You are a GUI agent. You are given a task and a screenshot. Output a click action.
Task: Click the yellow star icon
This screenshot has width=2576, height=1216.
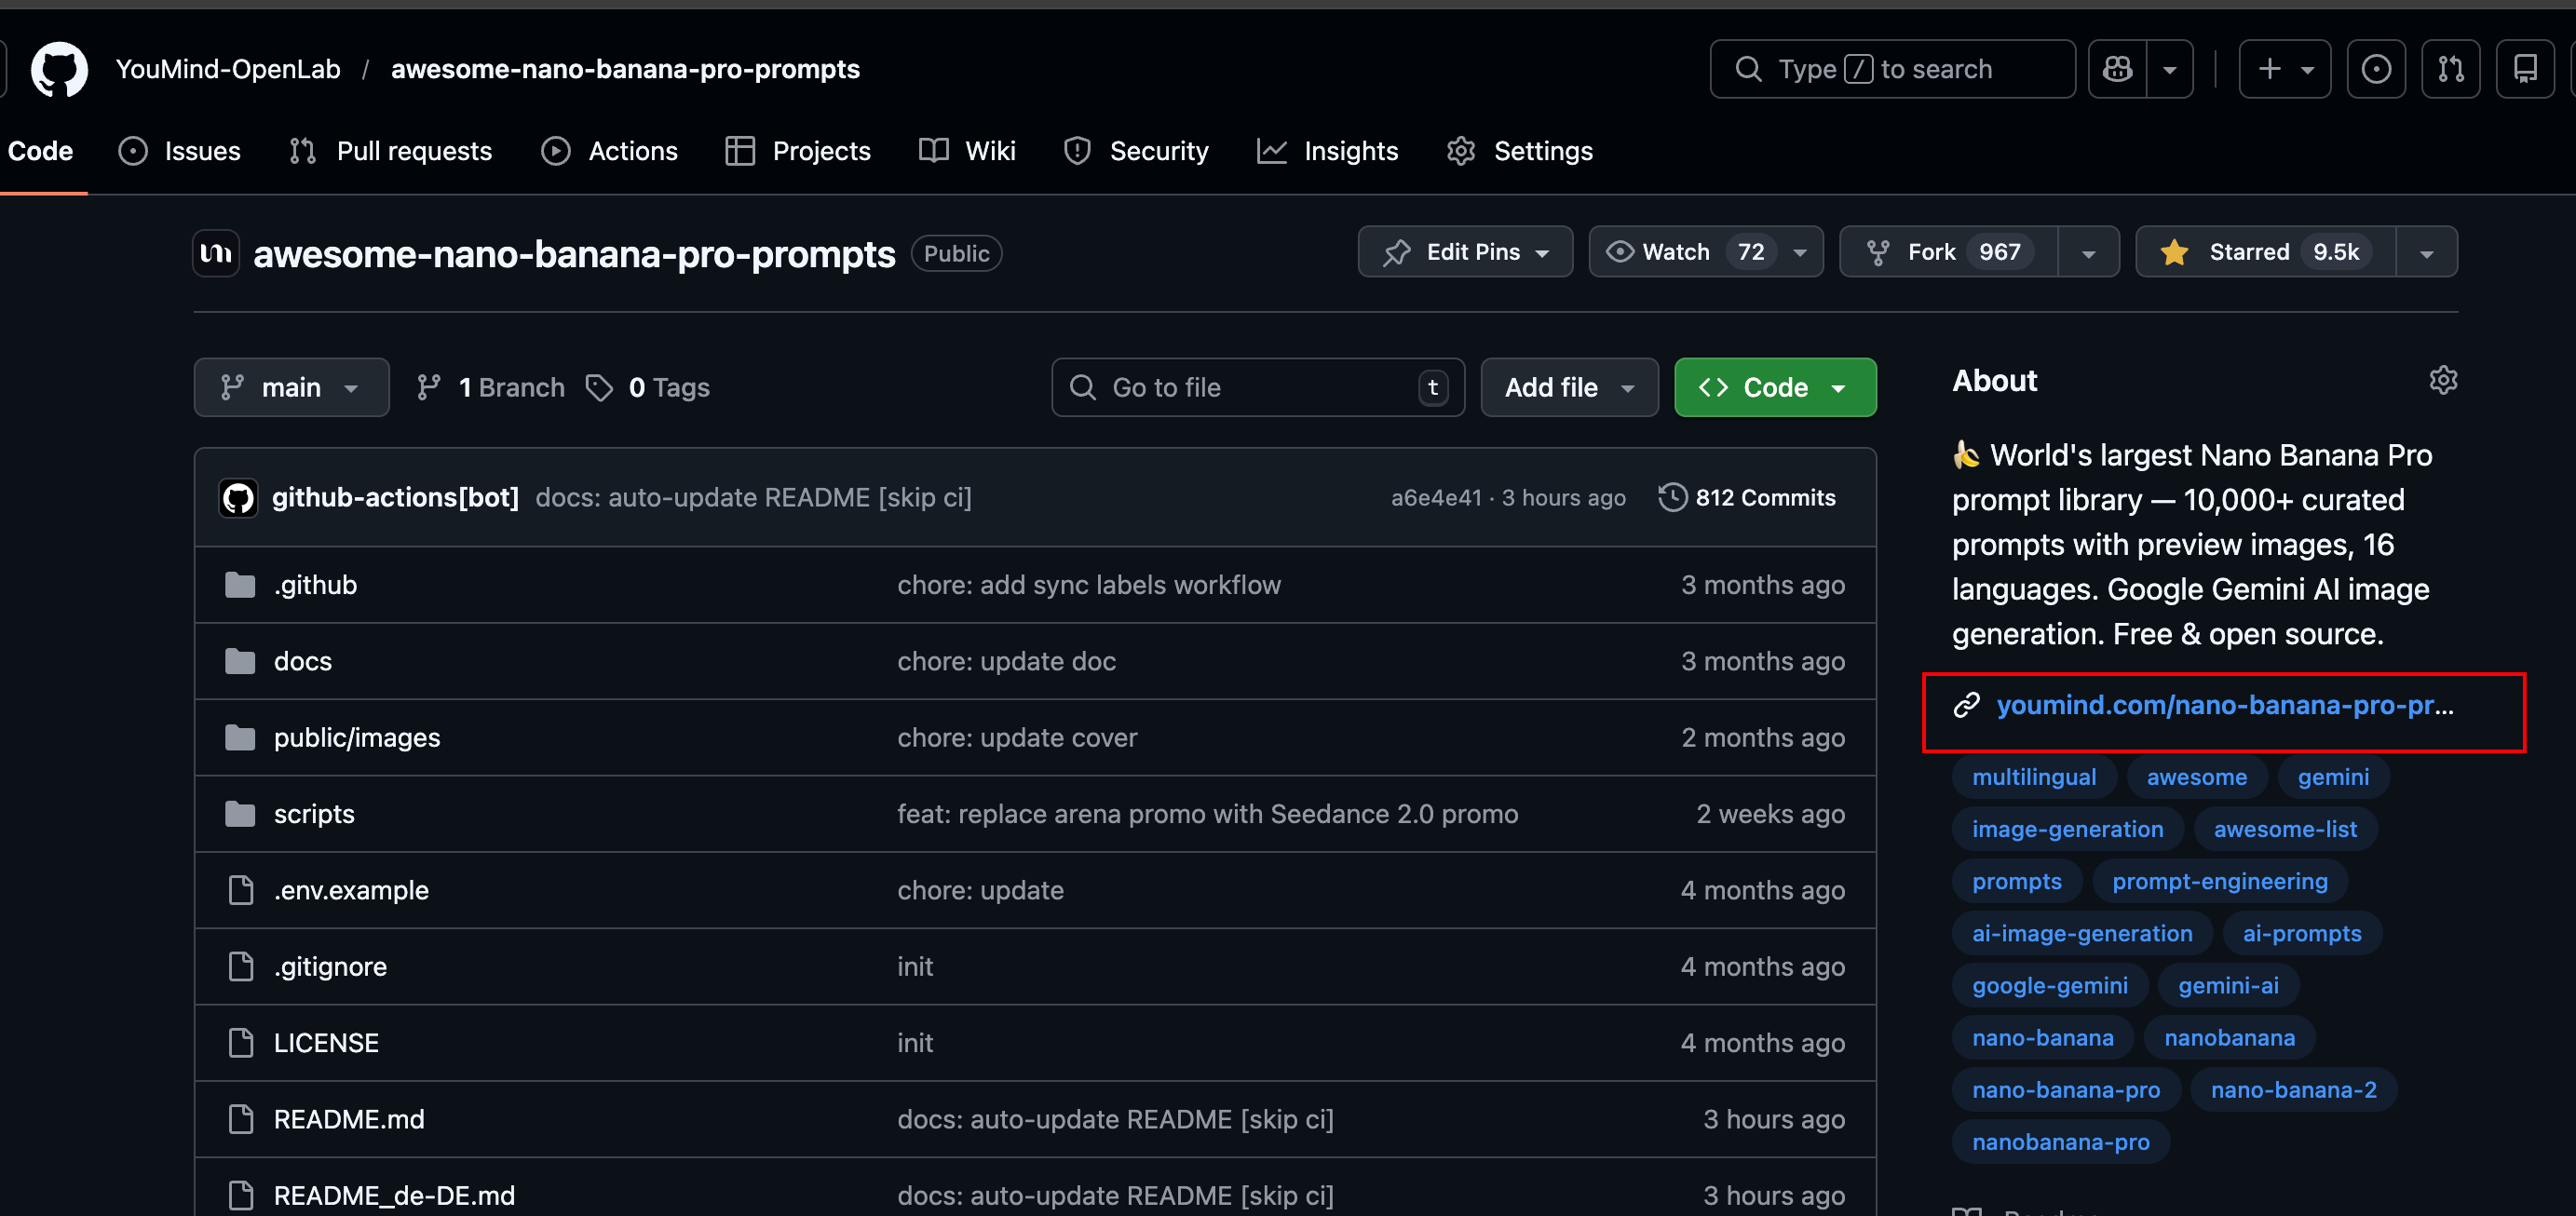(x=2174, y=252)
